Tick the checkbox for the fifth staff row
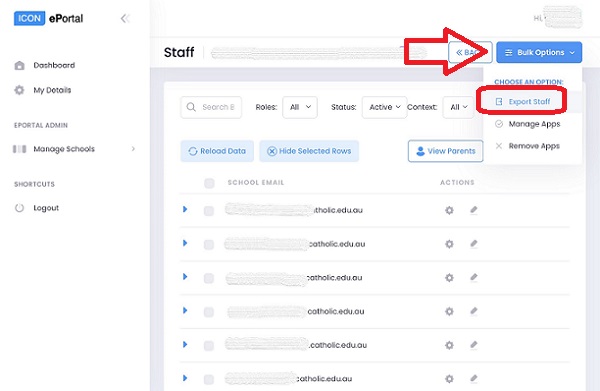This screenshot has width=600, height=391. point(209,345)
